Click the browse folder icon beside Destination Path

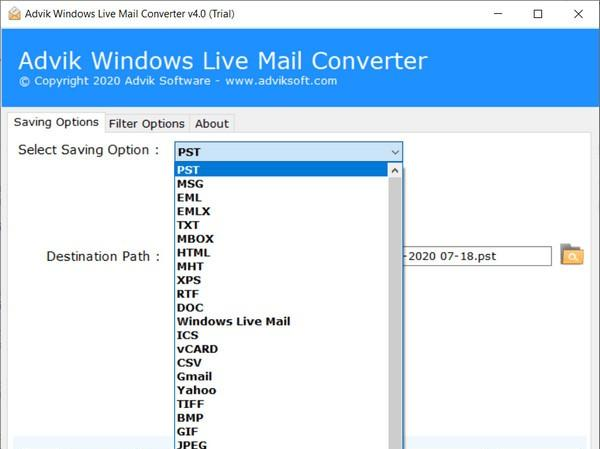pyautogui.click(x=572, y=255)
